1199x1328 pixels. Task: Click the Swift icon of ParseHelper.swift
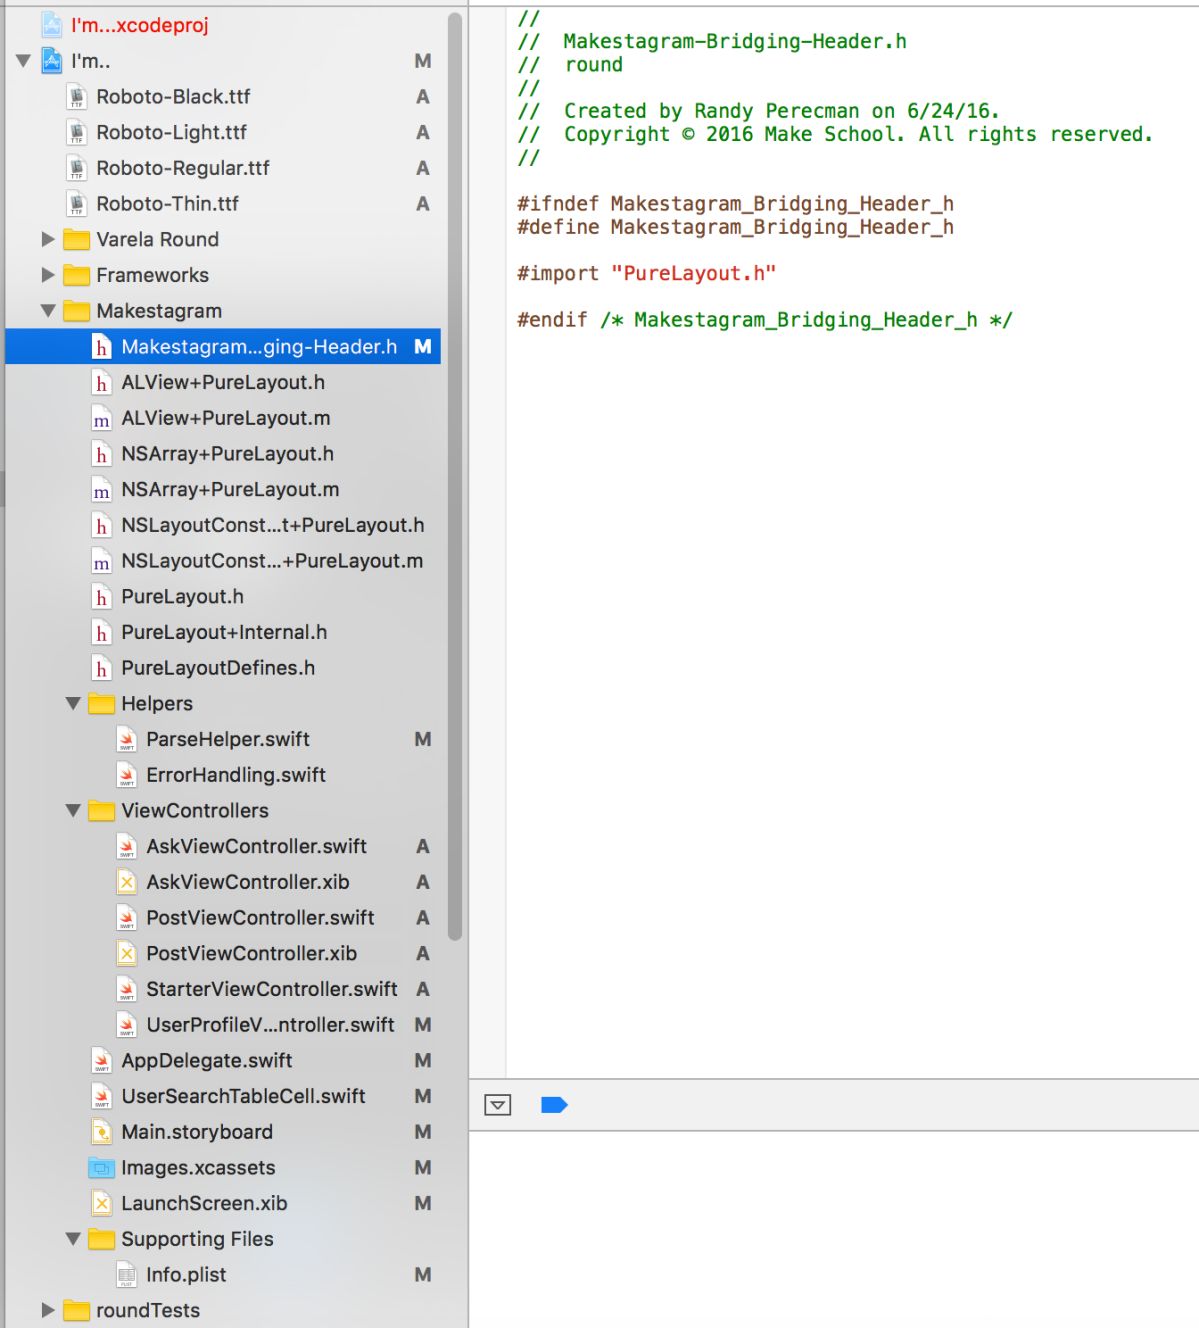coord(126,740)
